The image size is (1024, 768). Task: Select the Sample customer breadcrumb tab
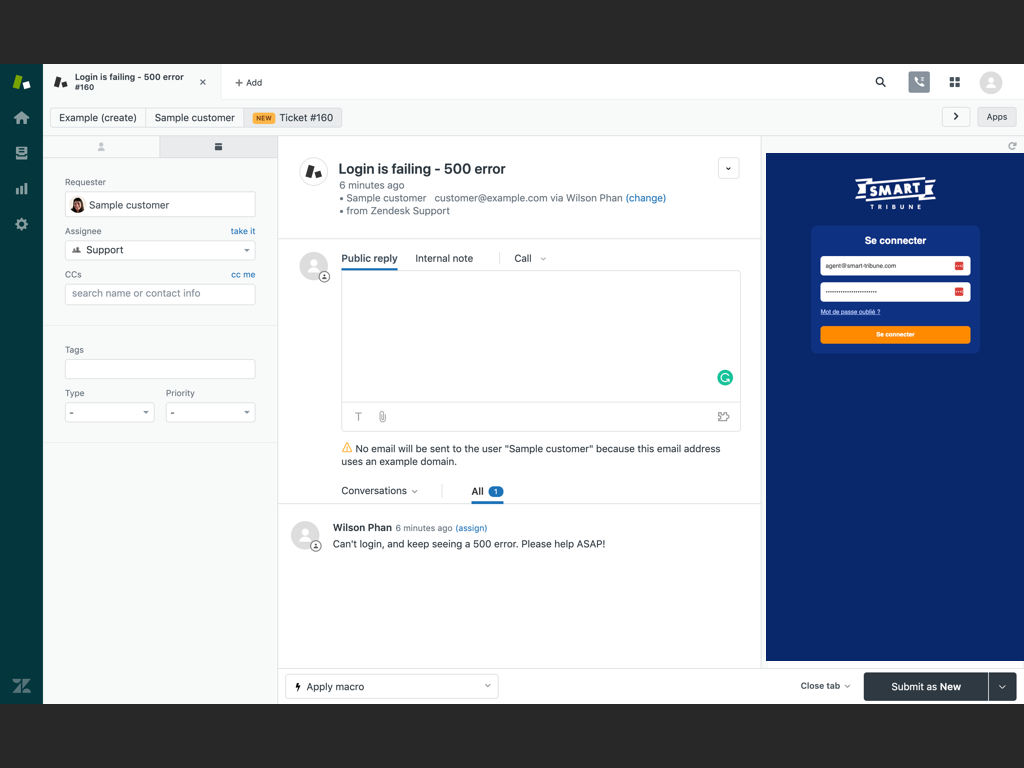tap(194, 118)
